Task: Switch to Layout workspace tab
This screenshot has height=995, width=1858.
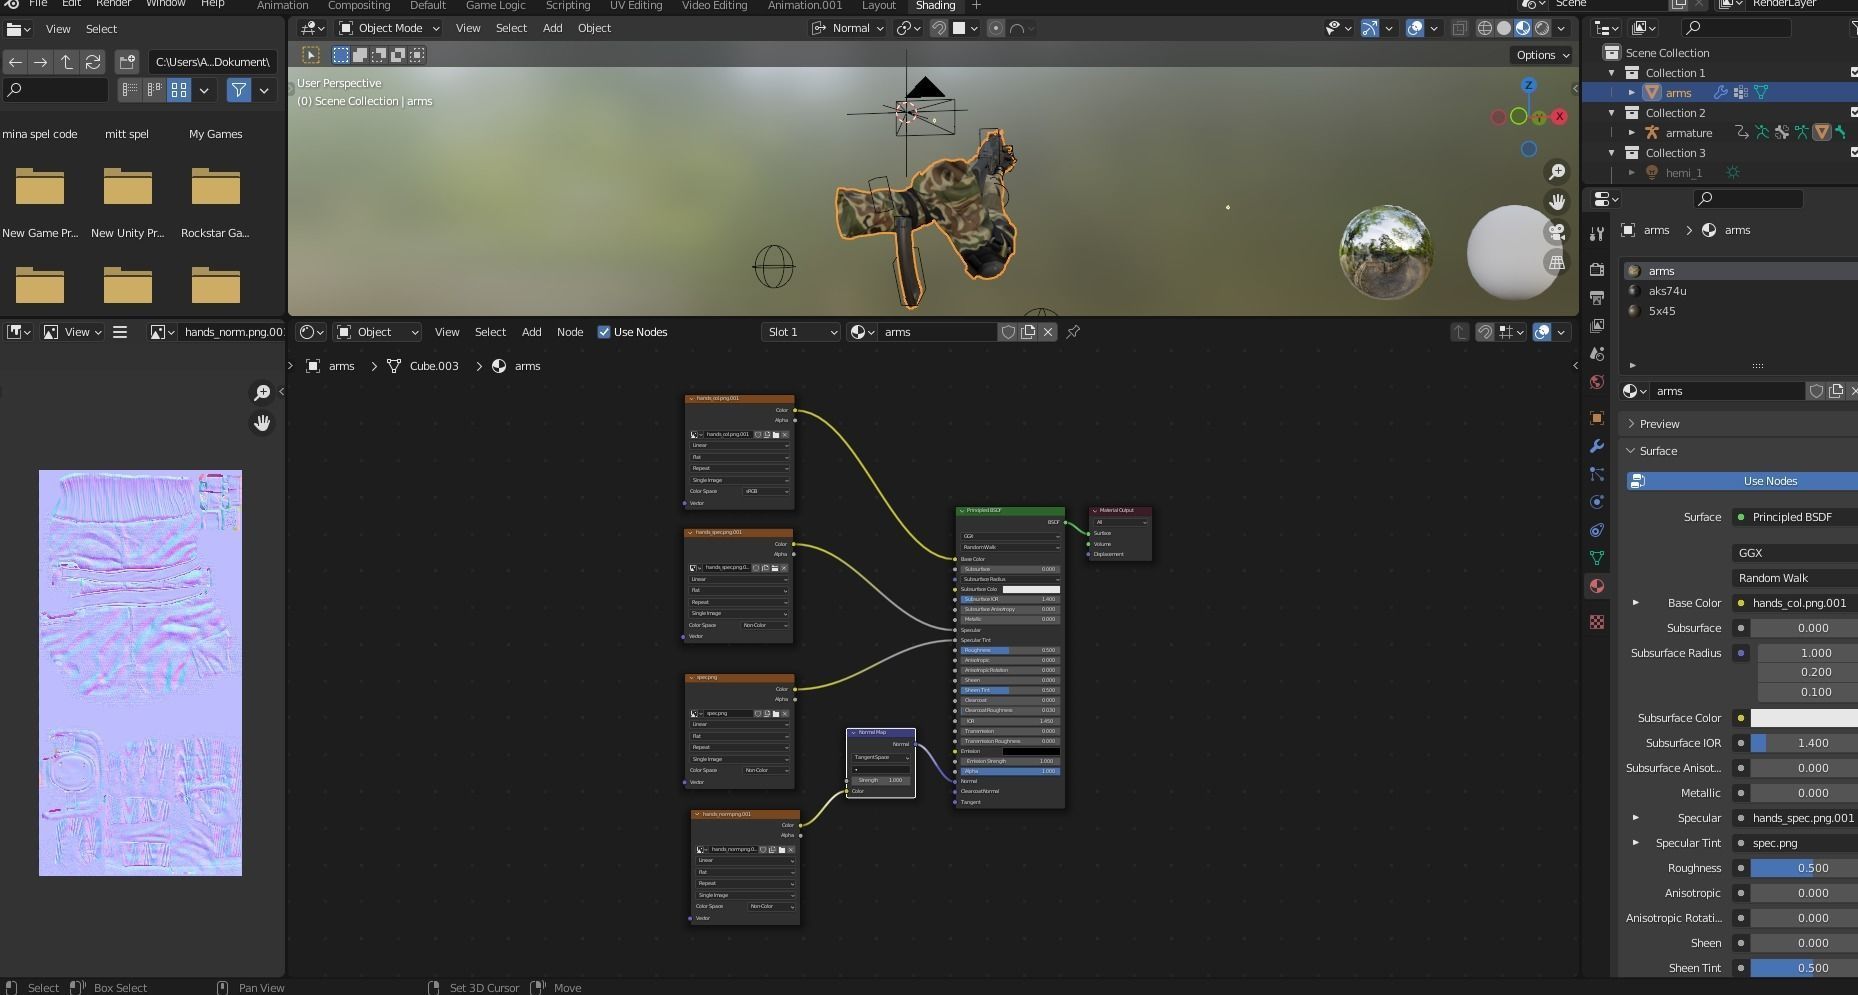Action: click(878, 5)
